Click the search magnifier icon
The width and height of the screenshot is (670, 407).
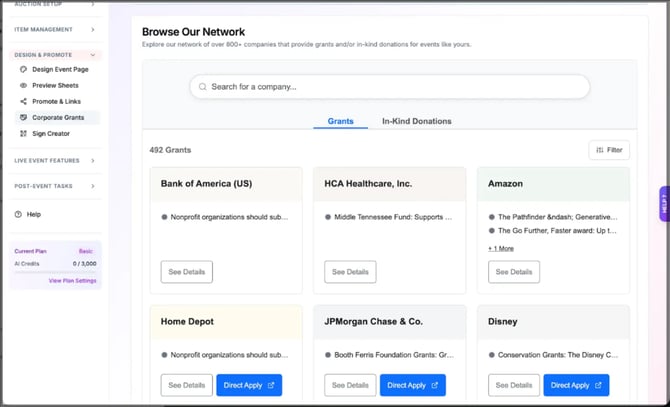(204, 87)
